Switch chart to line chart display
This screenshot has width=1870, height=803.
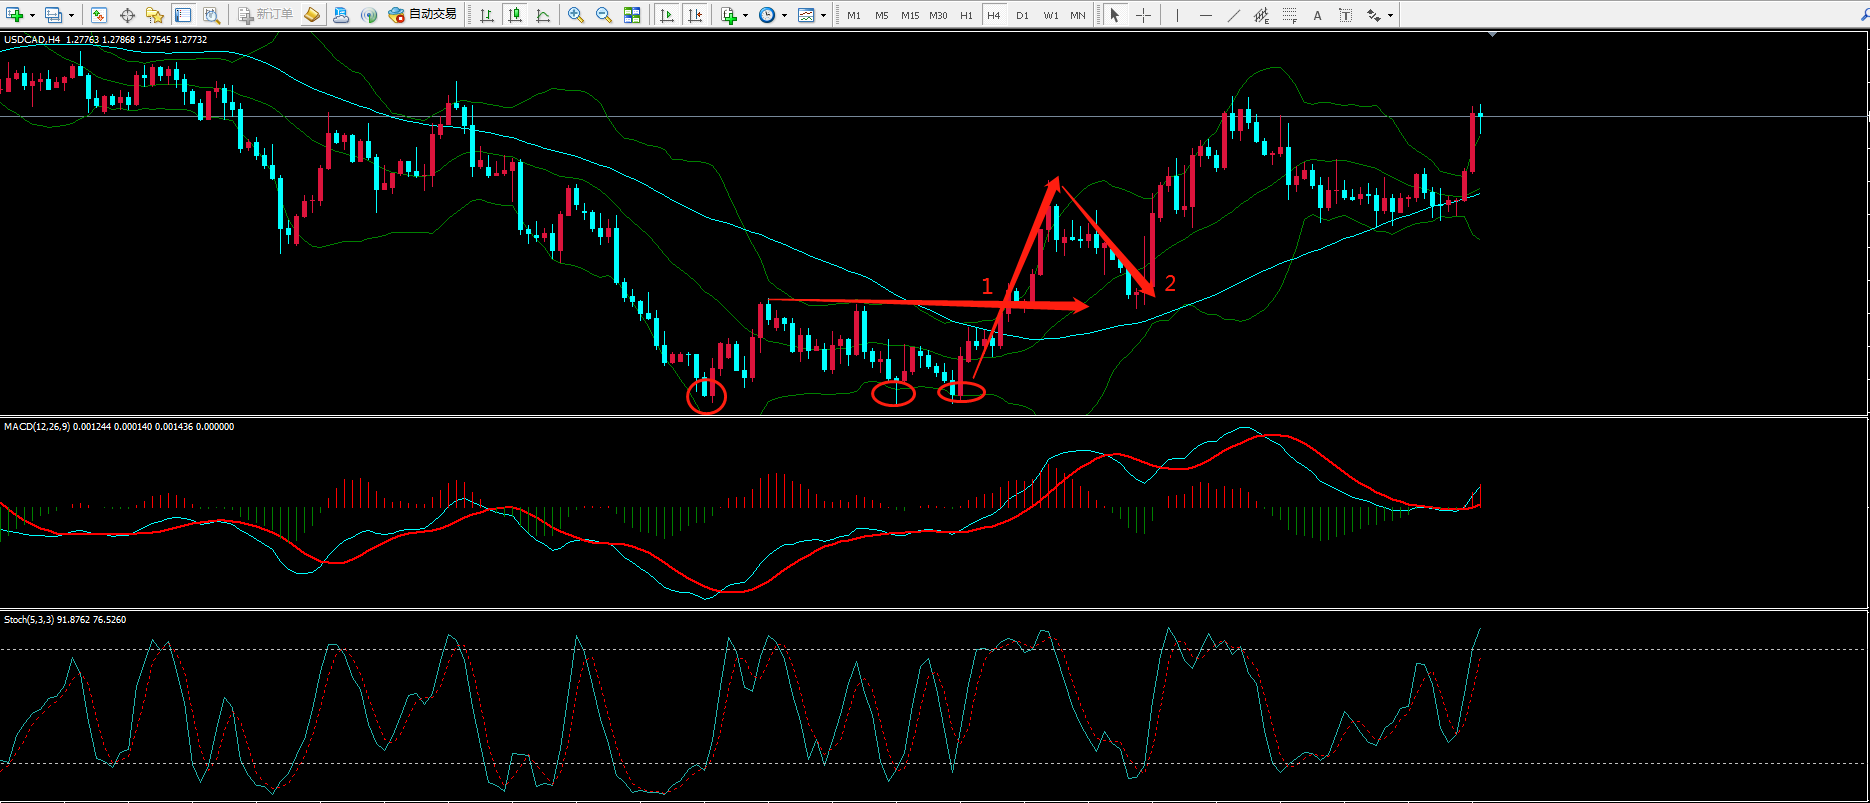pyautogui.click(x=543, y=15)
